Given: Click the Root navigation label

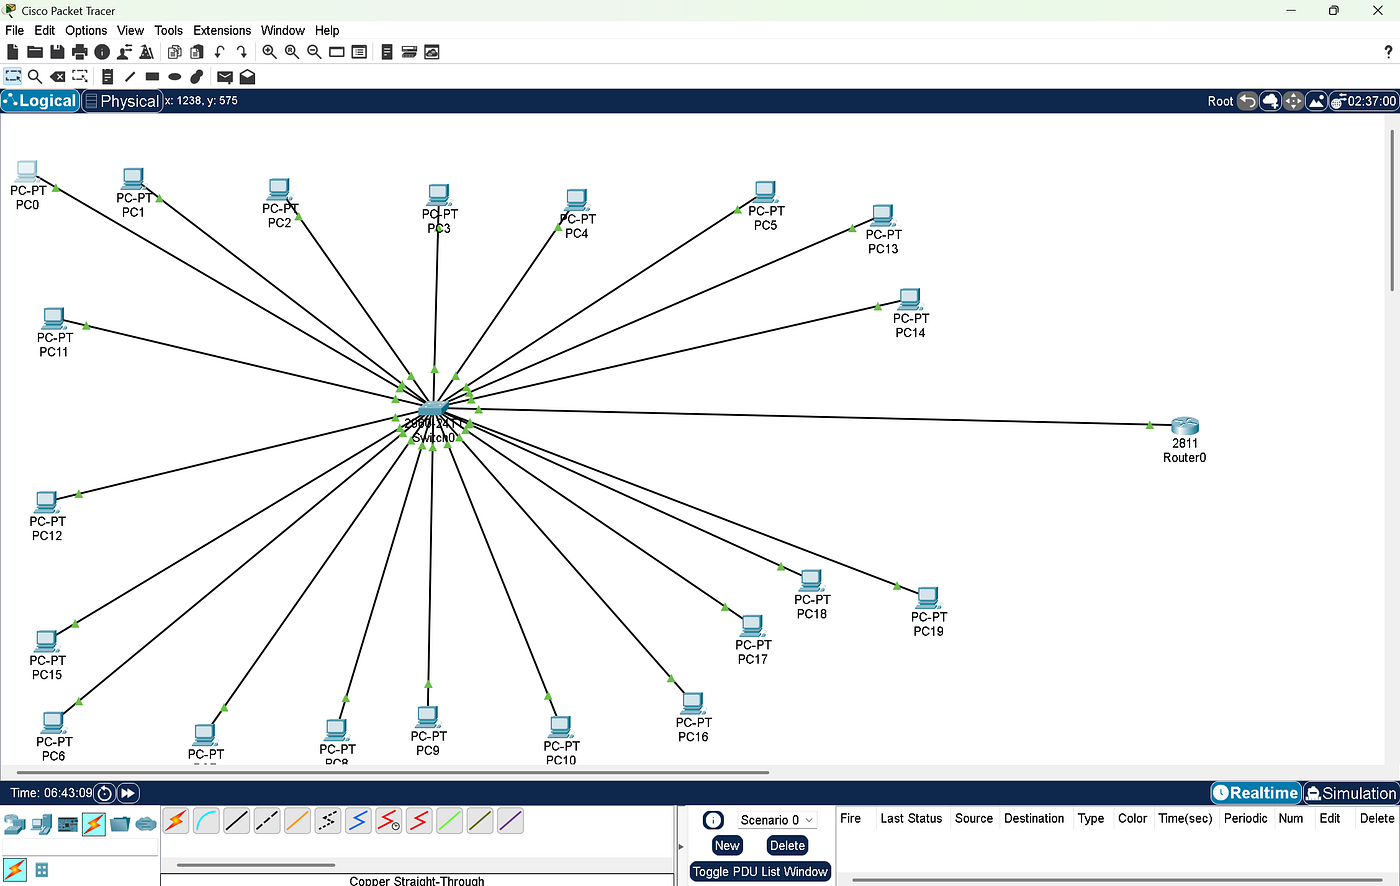Looking at the screenshot, I should [1220, 101].
